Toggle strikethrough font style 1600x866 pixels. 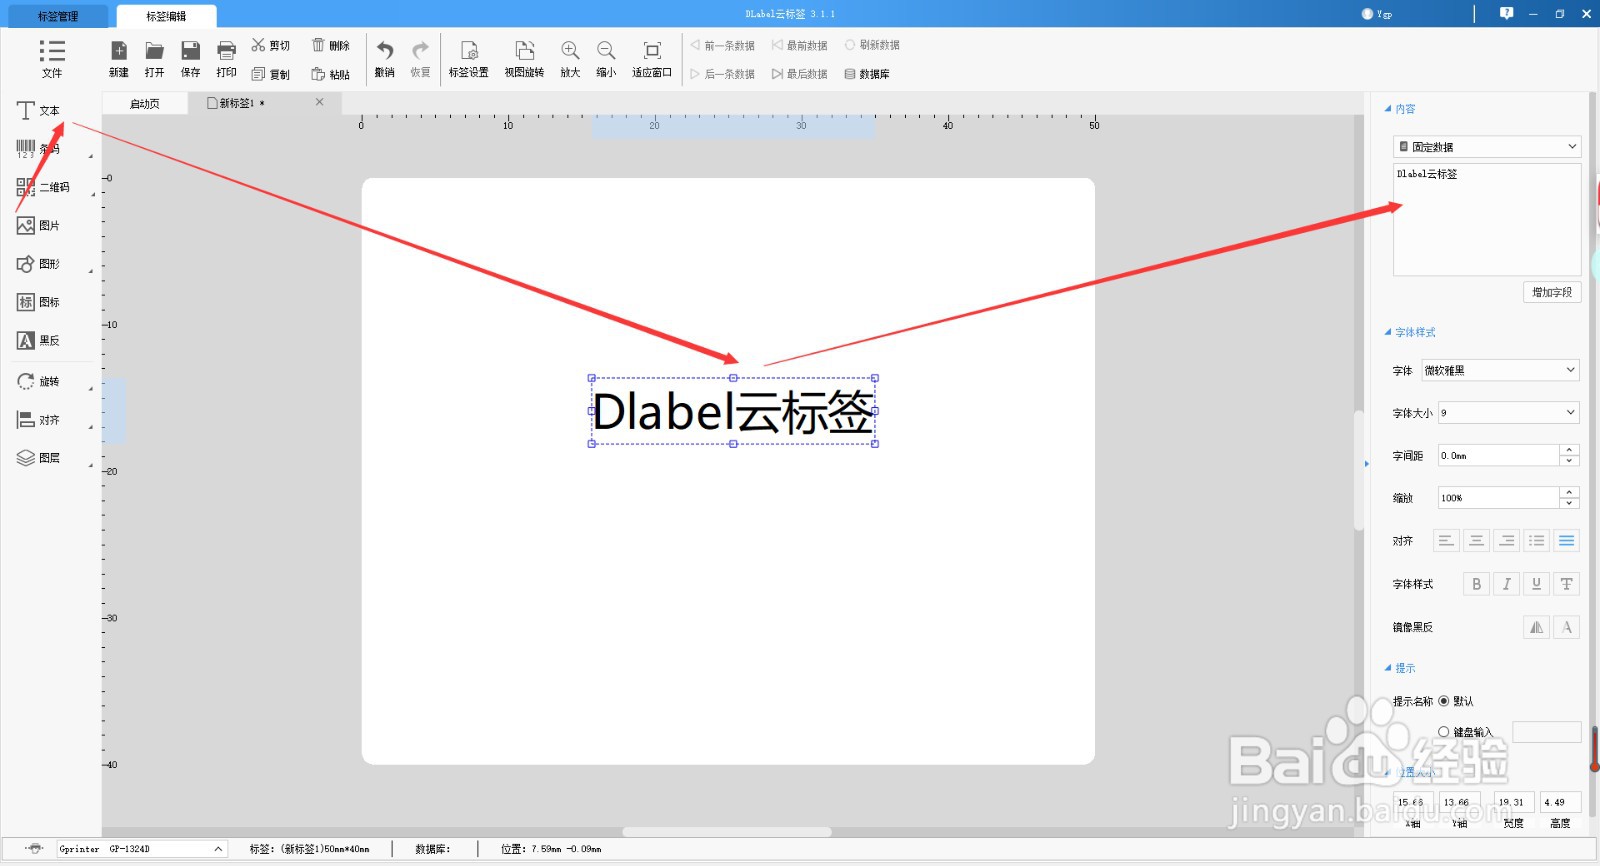pyautogui.click(x=1567, y=584)
